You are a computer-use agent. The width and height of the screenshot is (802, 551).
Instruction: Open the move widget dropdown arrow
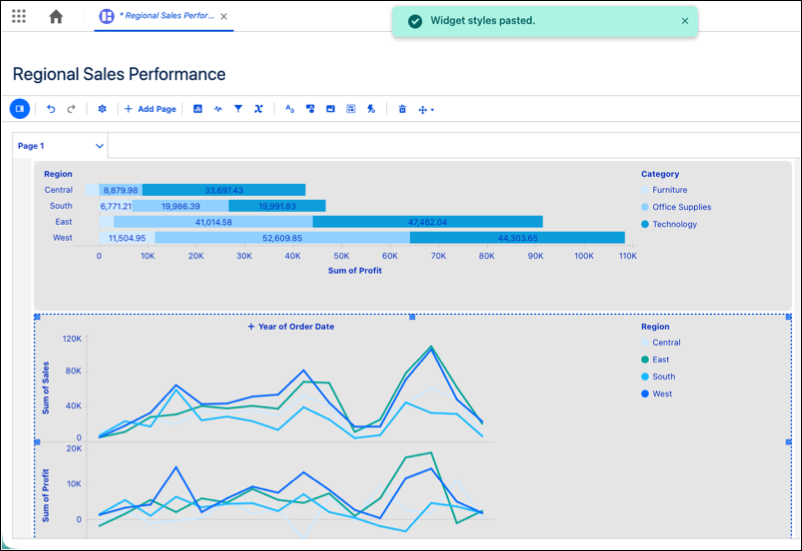[x=432, y=109]
